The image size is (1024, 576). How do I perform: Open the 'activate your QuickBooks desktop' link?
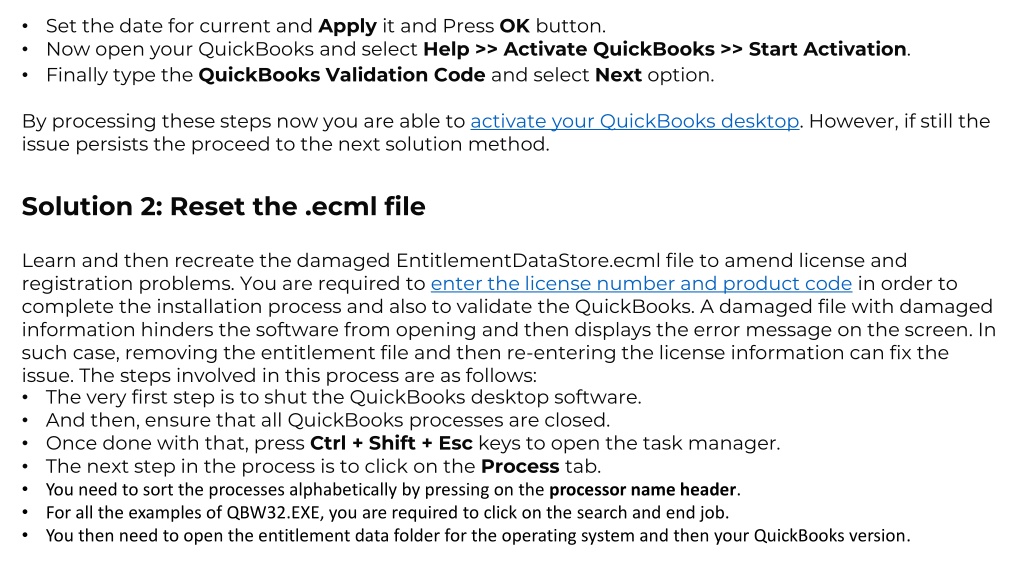[x=634, y=121]
